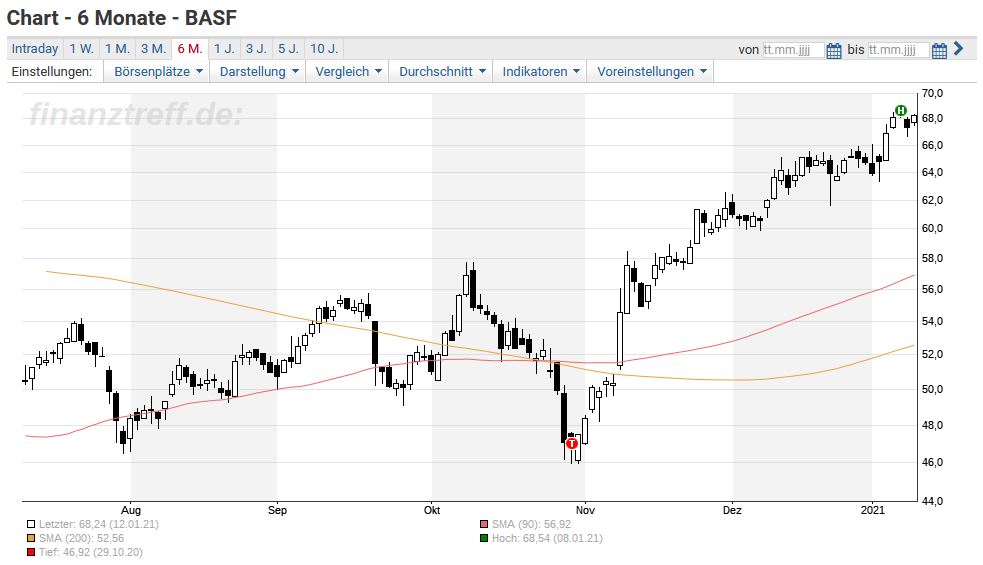Click the 'Tief: 46,92 (29.10.20)' legend text
983x565 pixels.
coord(91,552)
